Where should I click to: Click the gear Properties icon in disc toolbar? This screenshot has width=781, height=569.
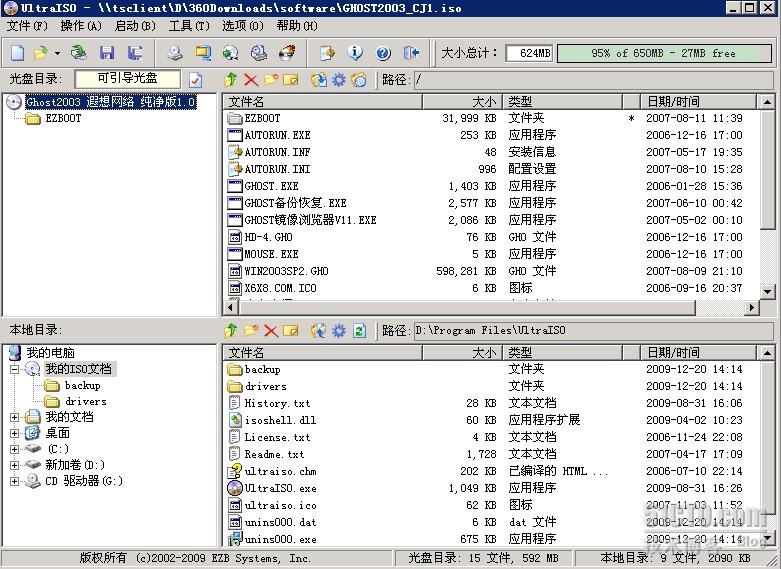tap(339, 80)
